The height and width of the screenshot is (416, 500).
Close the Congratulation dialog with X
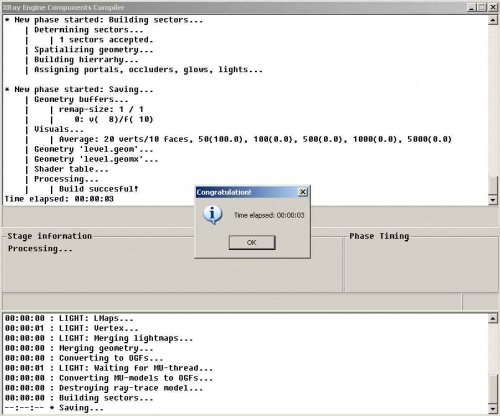click(x=302, y=192)
